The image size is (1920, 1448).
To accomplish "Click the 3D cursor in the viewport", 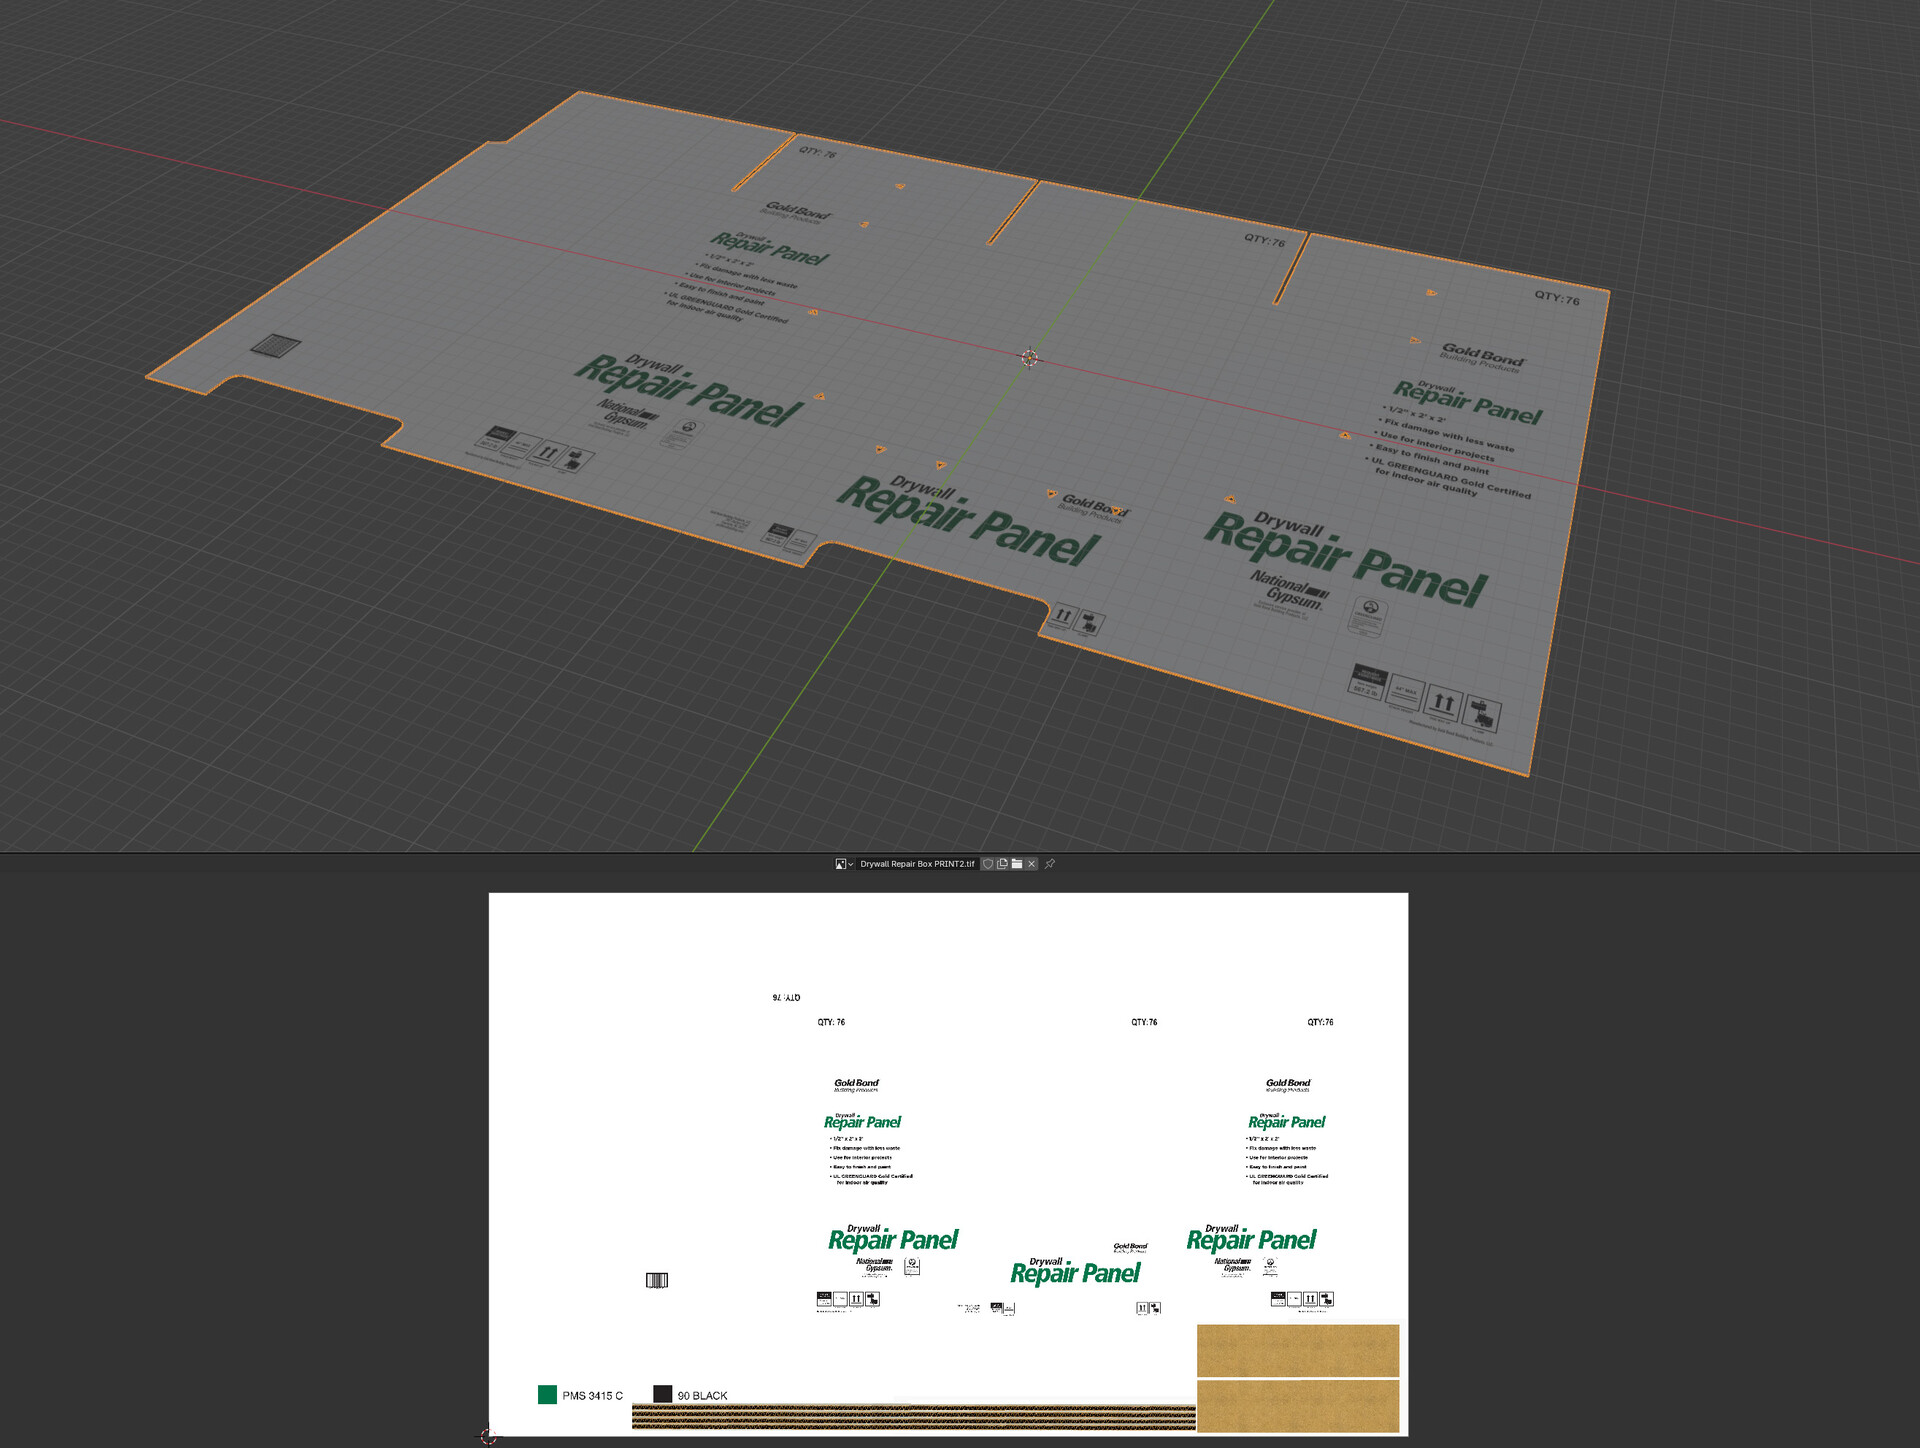I will [x=1030, y=358].
